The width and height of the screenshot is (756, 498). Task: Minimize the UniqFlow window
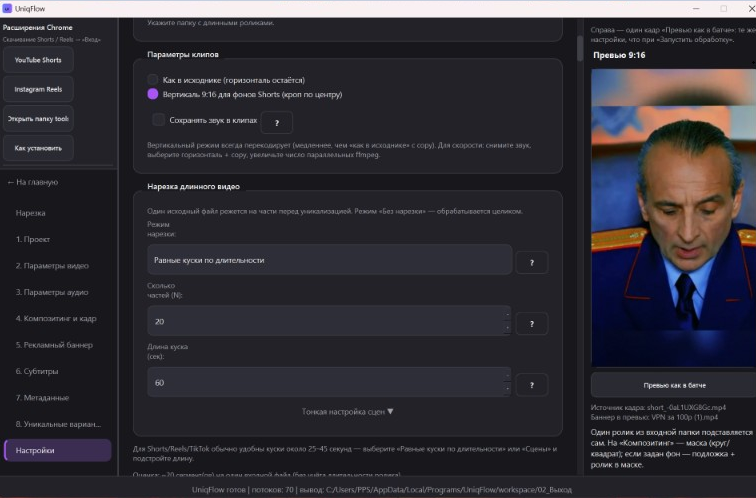pos(696,9)
